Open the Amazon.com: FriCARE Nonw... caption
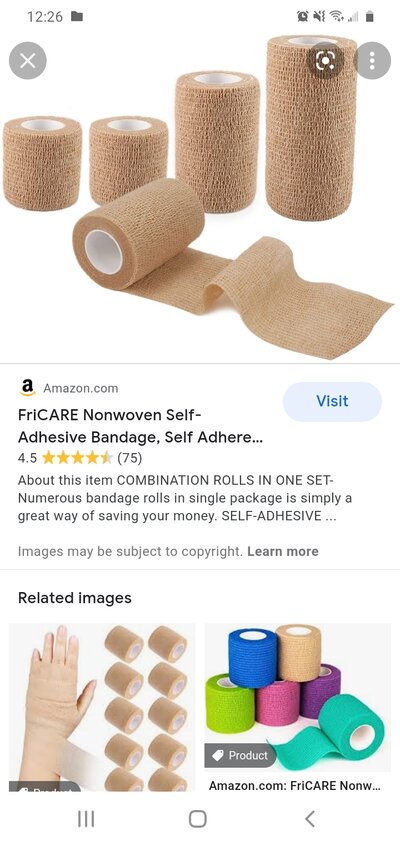Image resolution: width=400 pixels, height=845 pixels. 294,785
